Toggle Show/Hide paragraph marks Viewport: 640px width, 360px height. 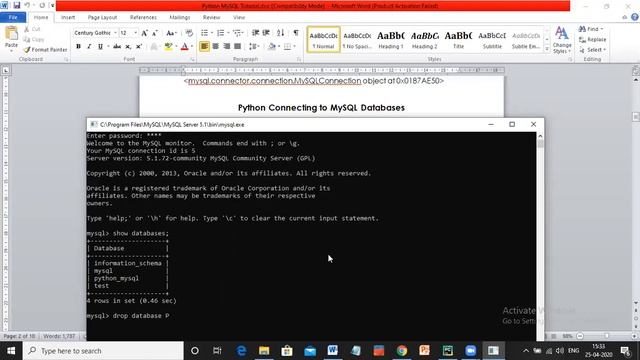click(x=296, y=33)
